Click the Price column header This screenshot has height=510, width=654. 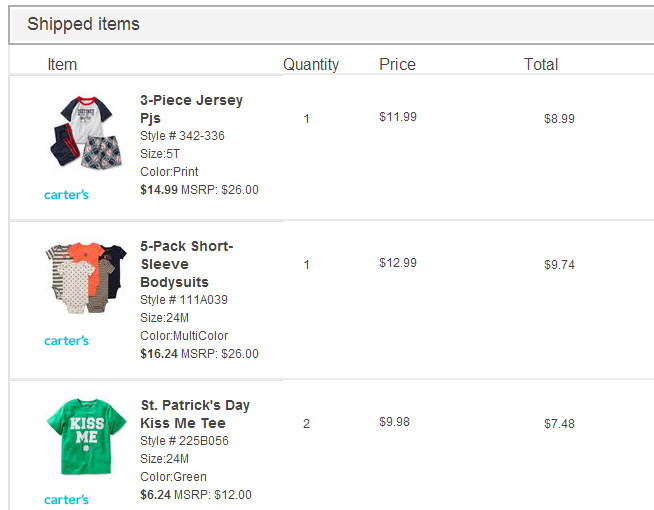(397, 65)
